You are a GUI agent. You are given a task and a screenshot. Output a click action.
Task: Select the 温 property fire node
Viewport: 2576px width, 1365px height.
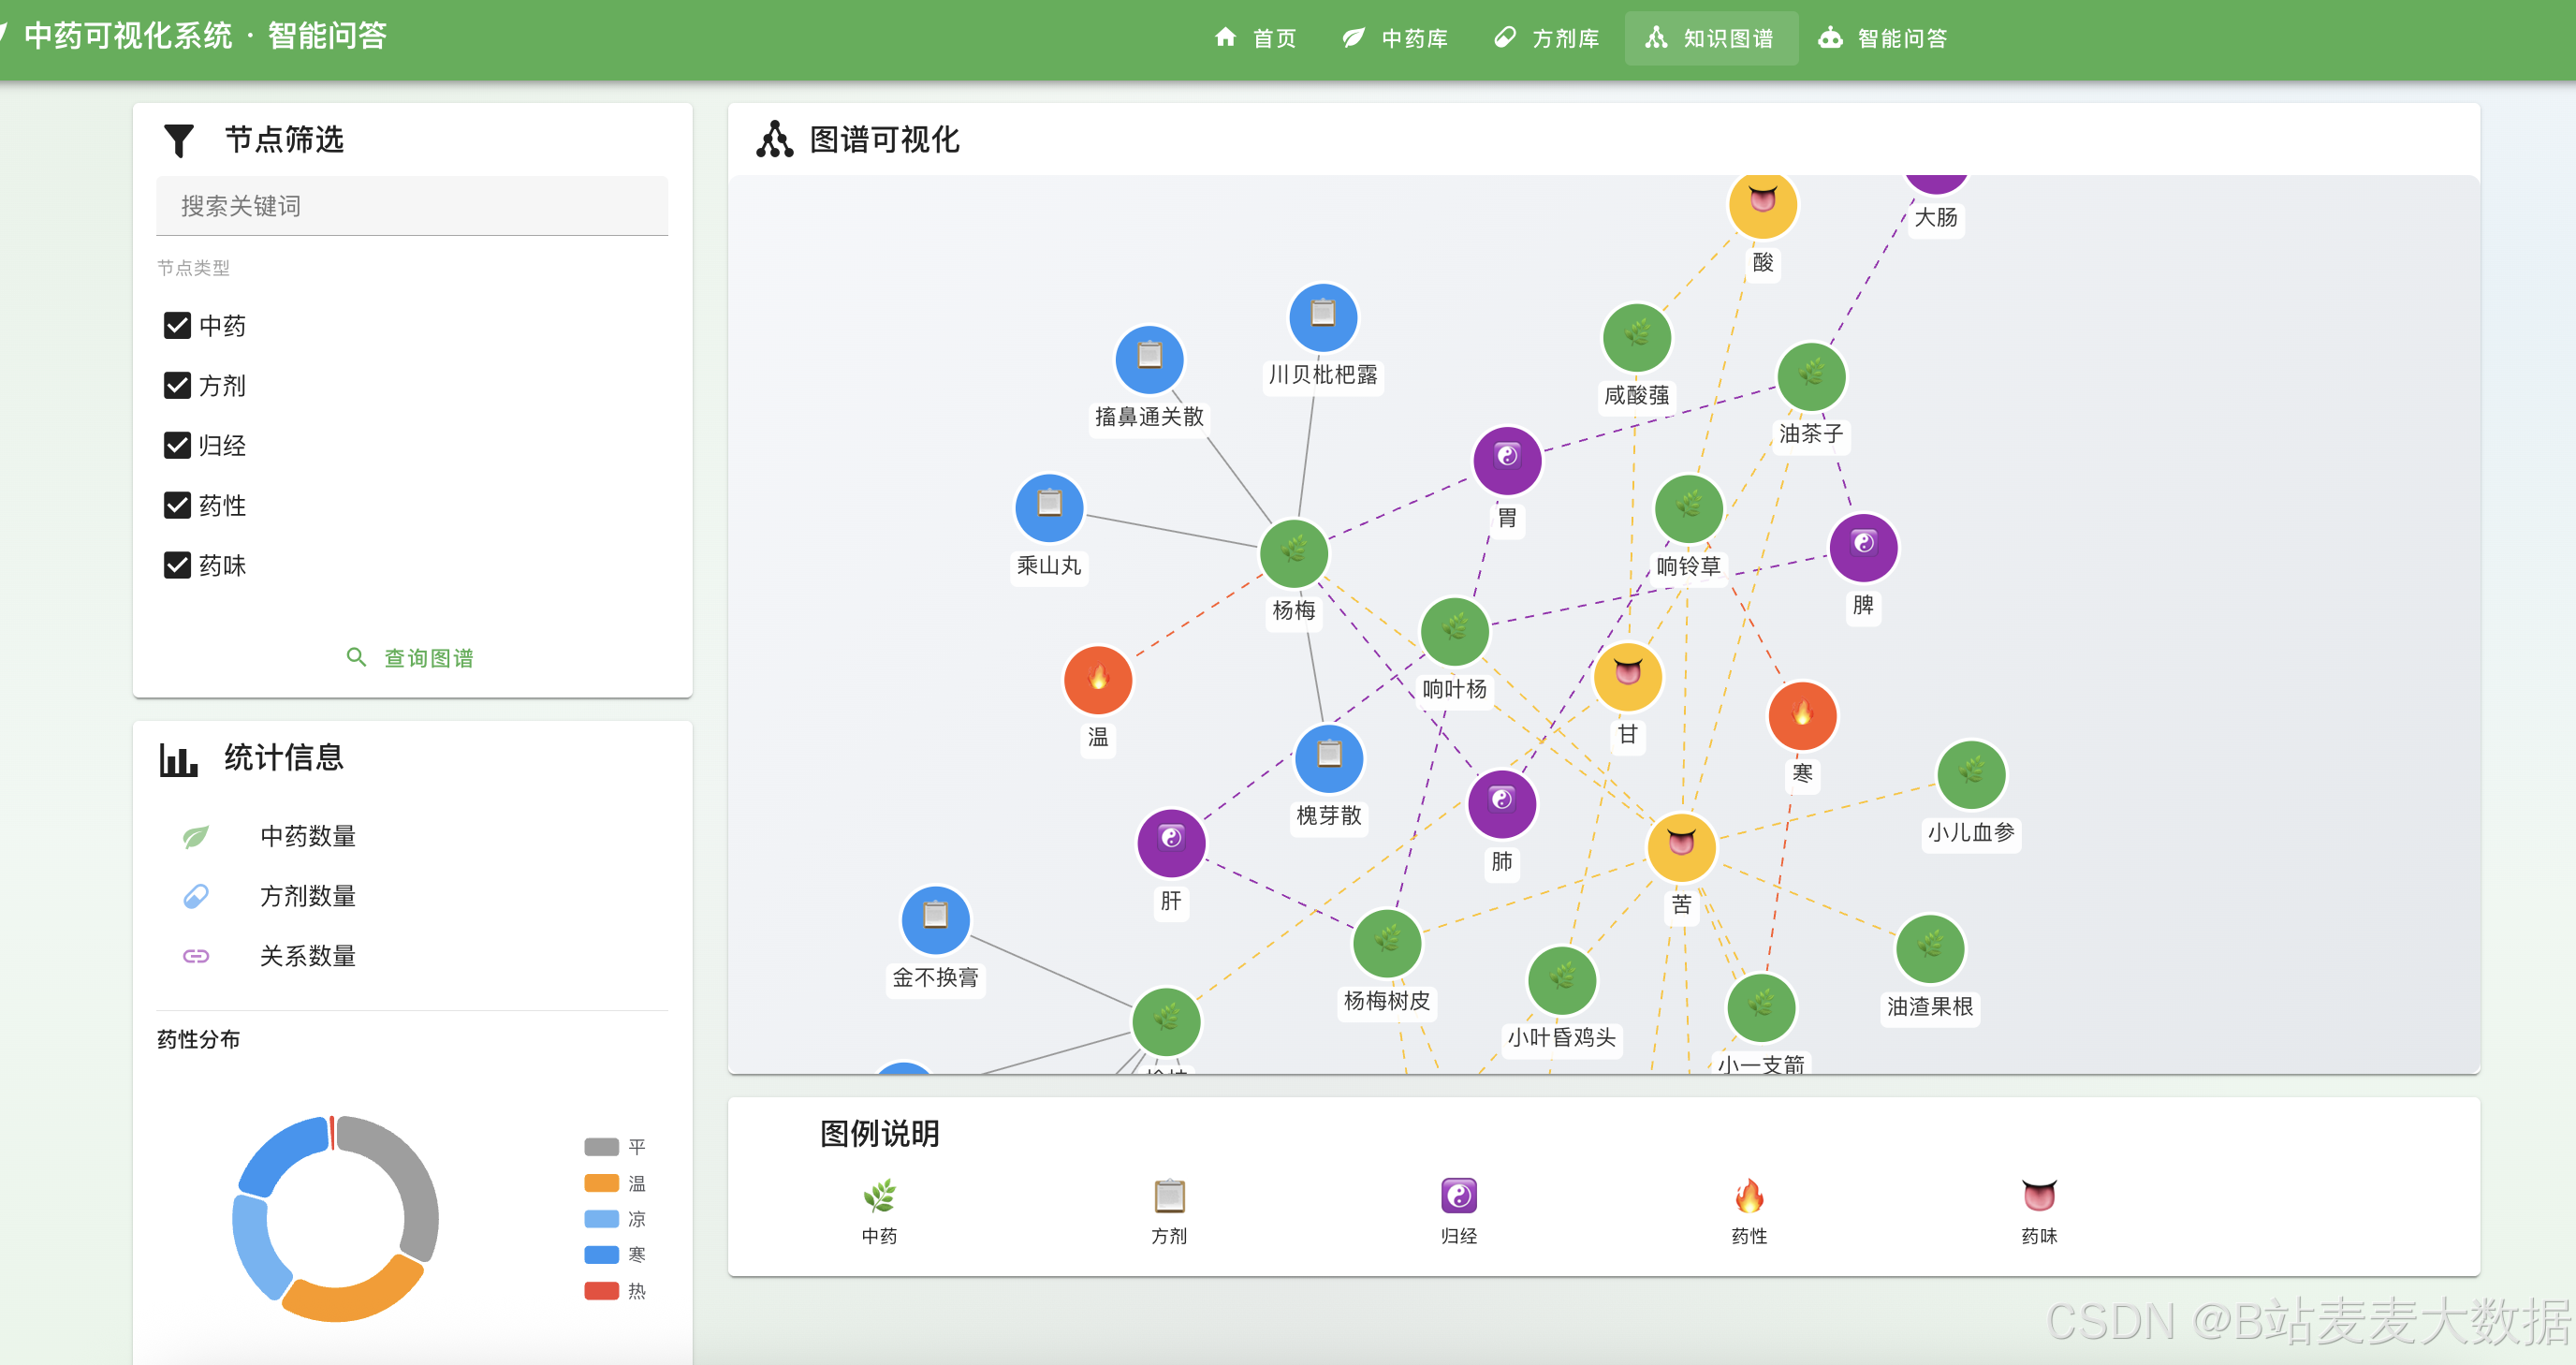click(x=1097, y=680)
